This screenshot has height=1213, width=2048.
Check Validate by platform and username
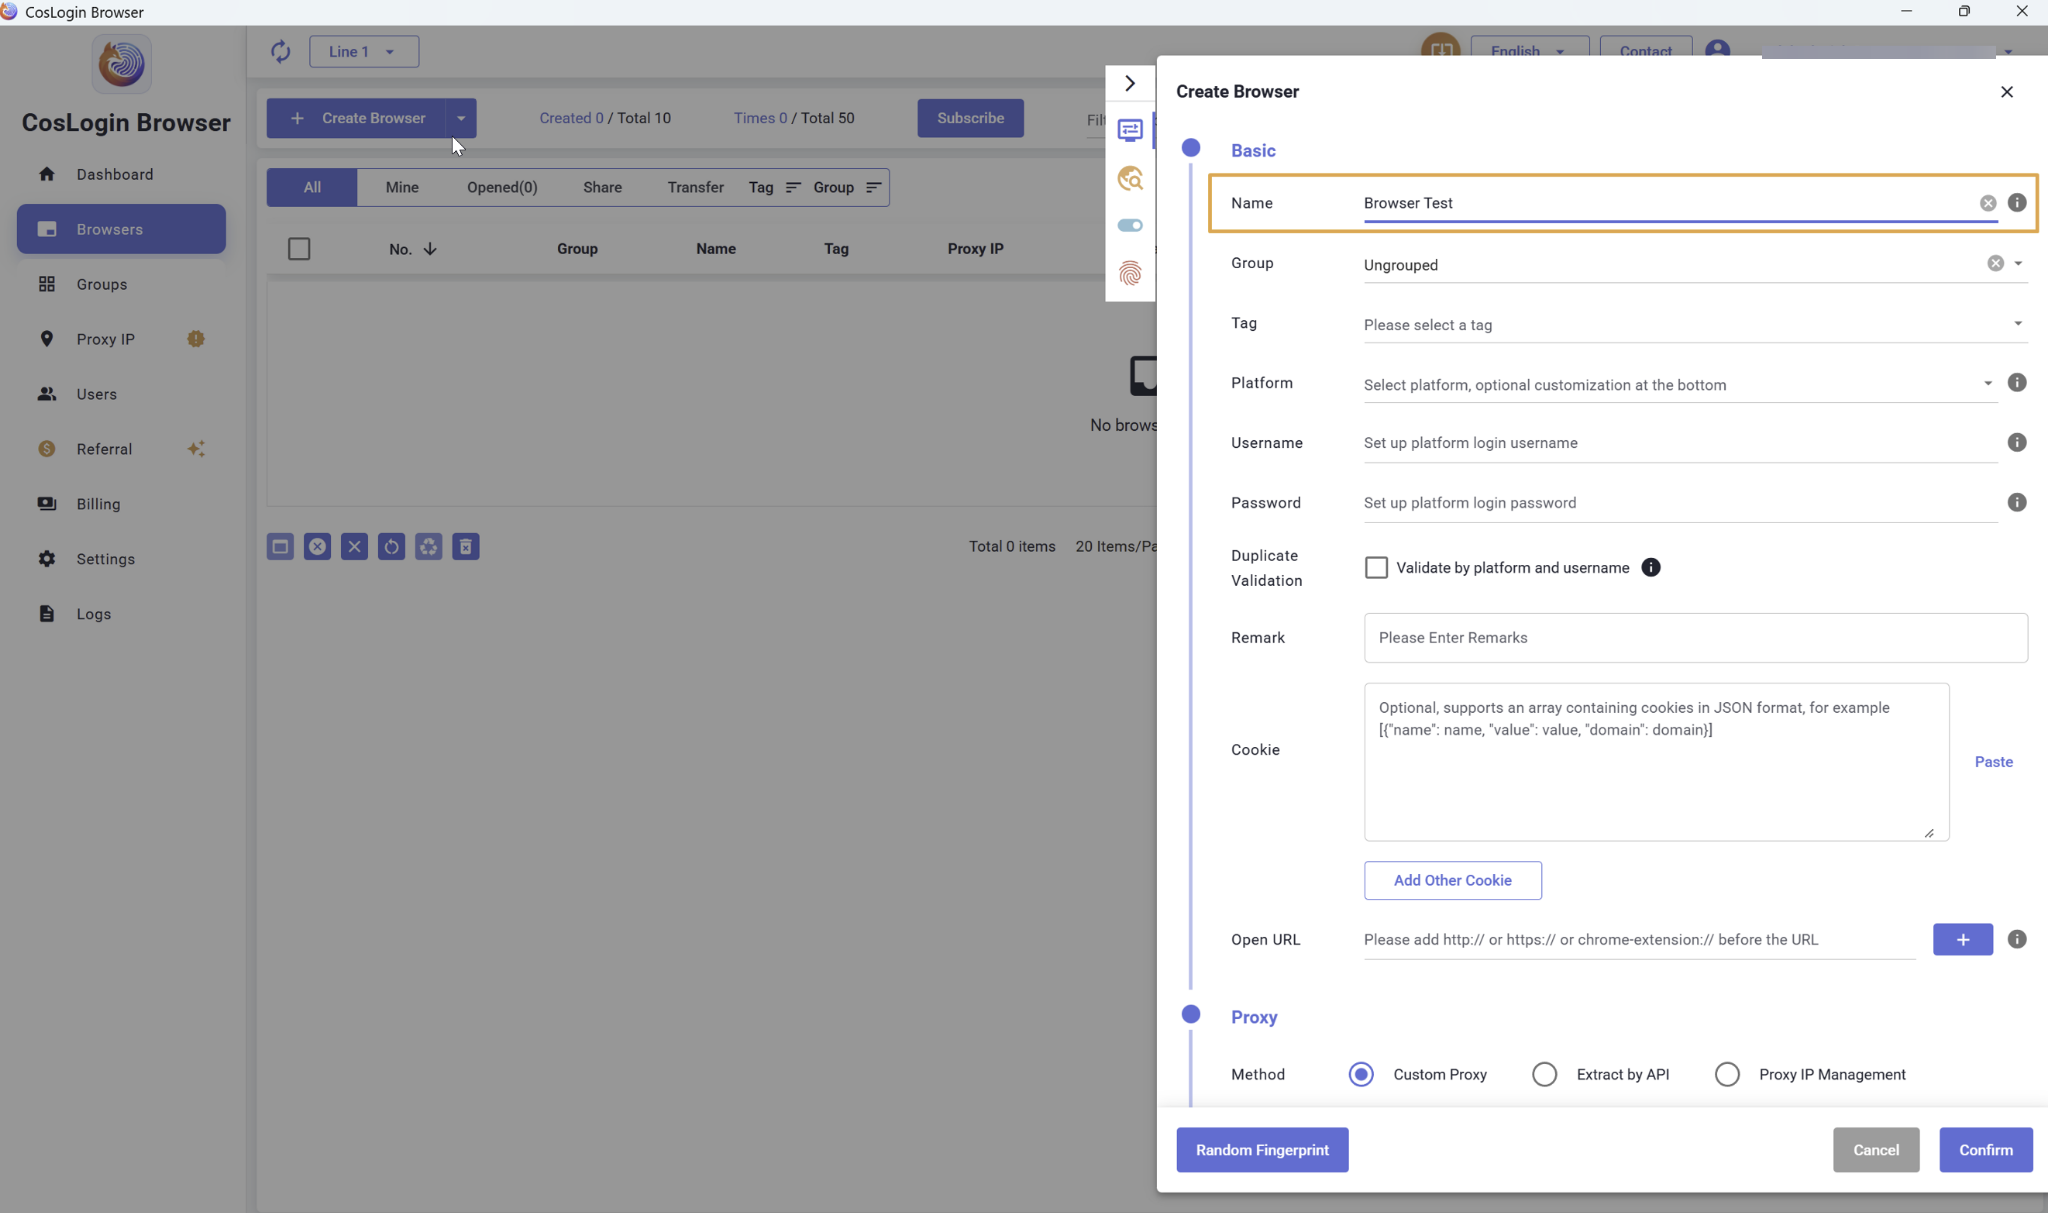[1376, 567]
